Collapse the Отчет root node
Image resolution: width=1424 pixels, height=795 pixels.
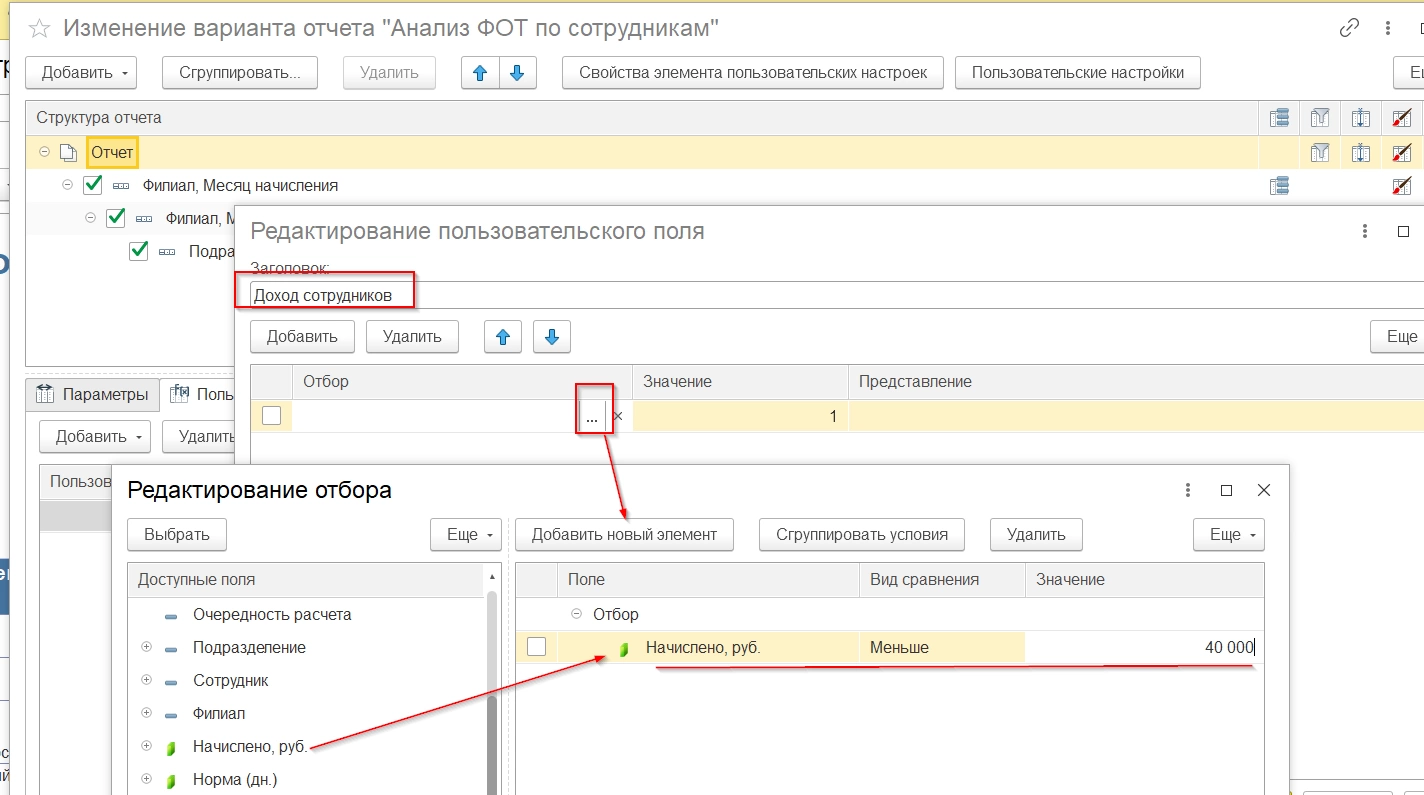tap(44, 152)
